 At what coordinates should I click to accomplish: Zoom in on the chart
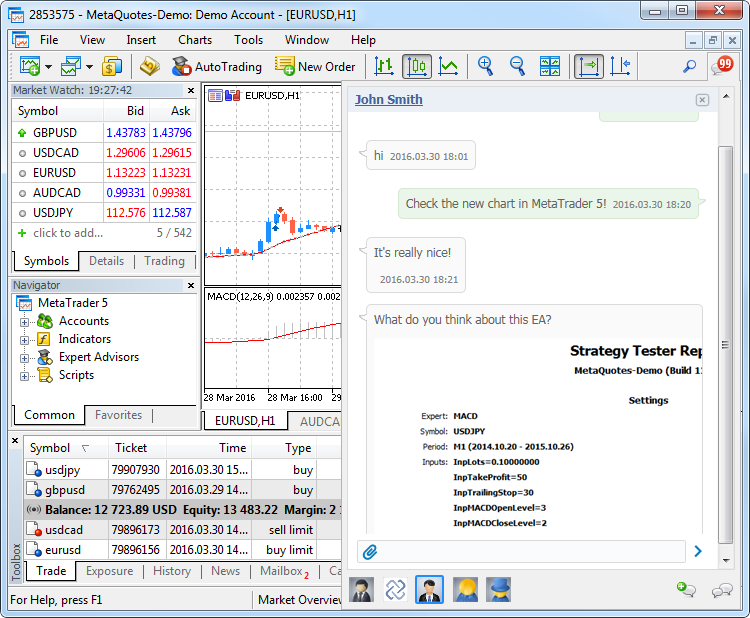[486, 67]
